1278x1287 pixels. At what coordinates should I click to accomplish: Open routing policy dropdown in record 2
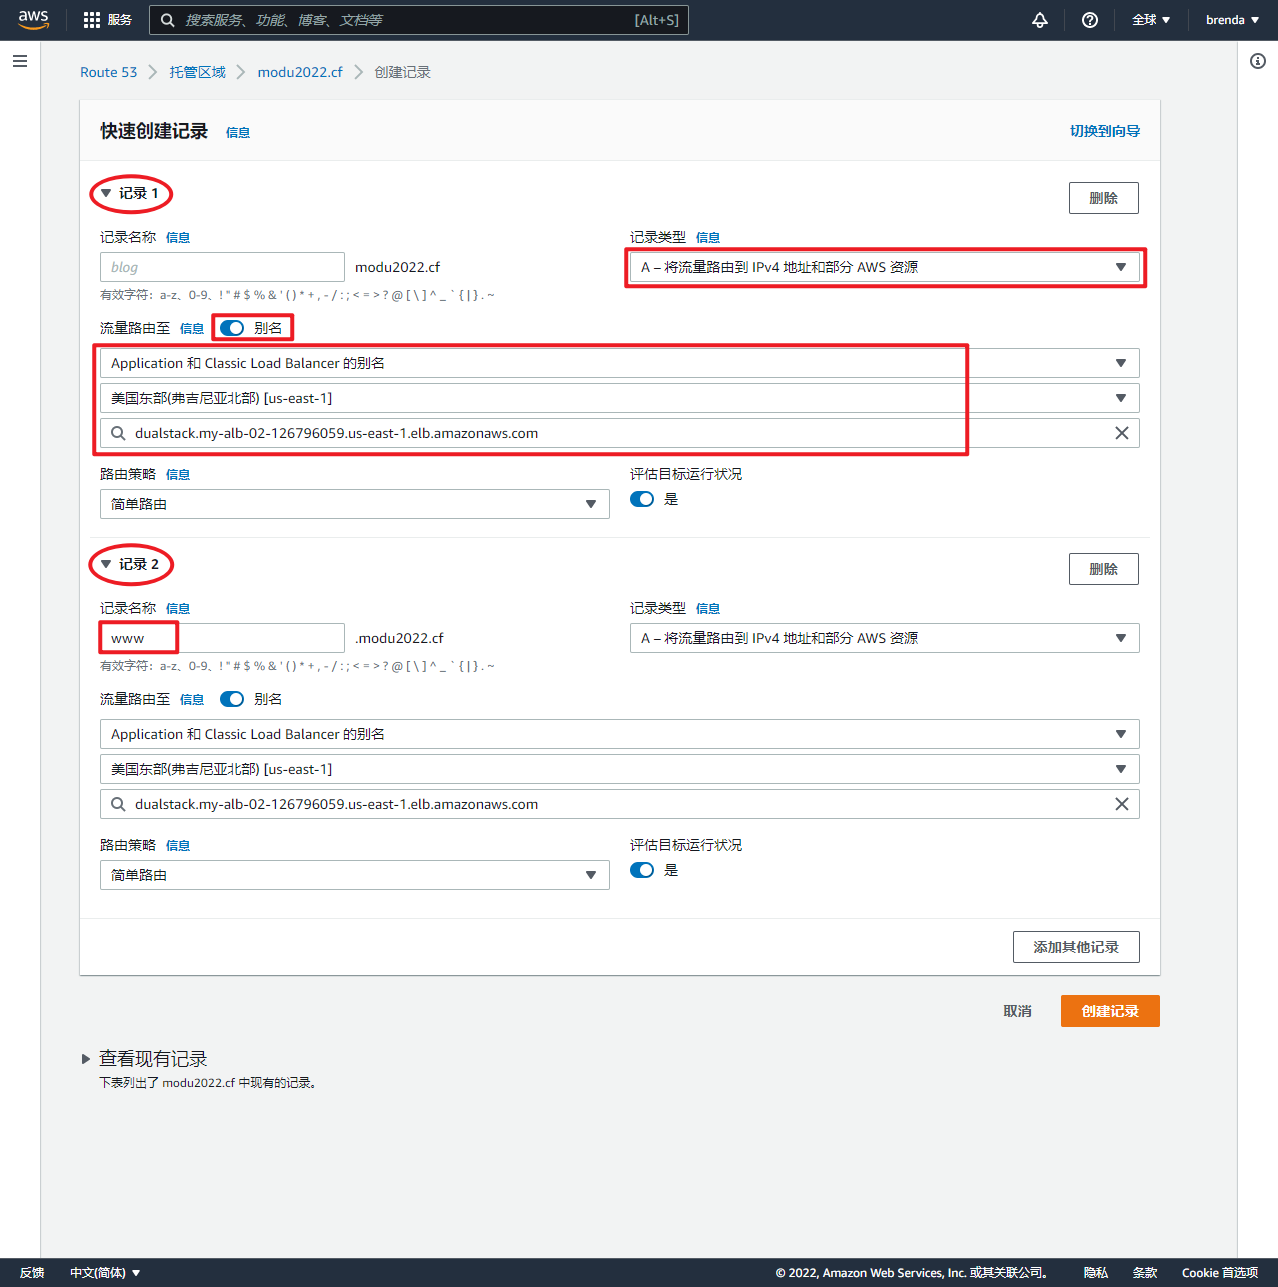click(355, 875)
